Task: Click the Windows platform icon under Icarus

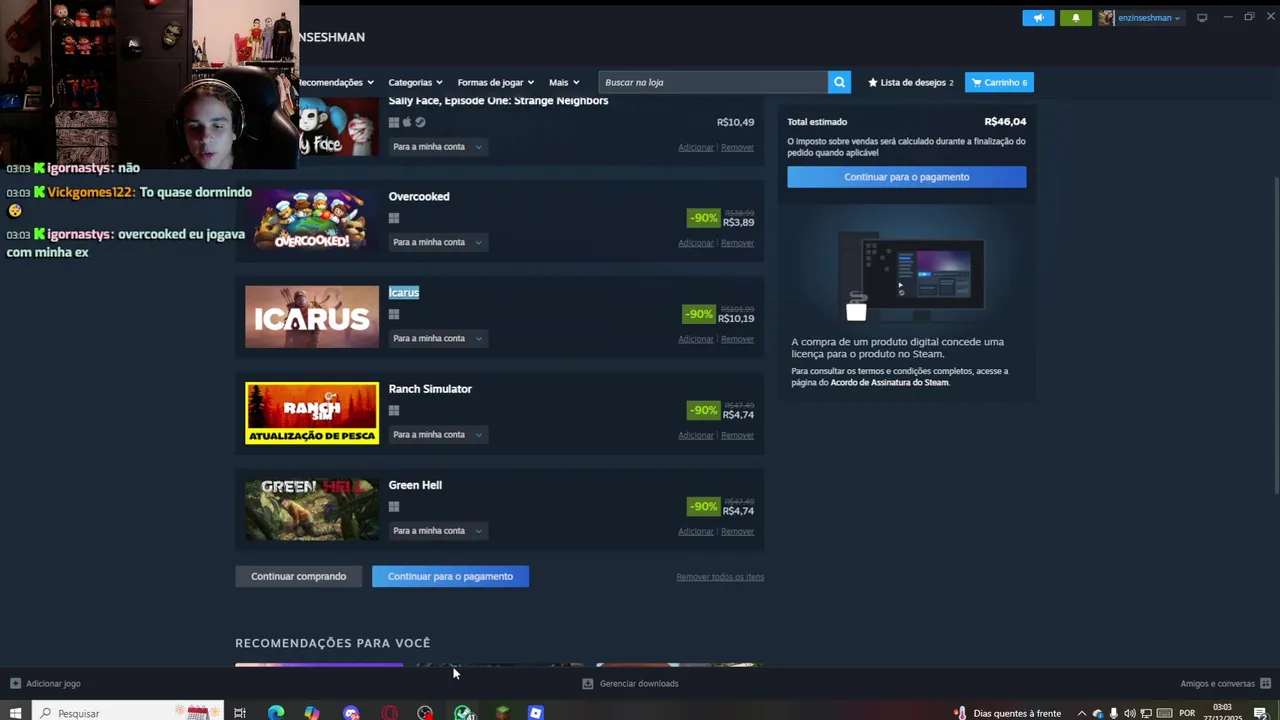Action: [x=394, y=314]
